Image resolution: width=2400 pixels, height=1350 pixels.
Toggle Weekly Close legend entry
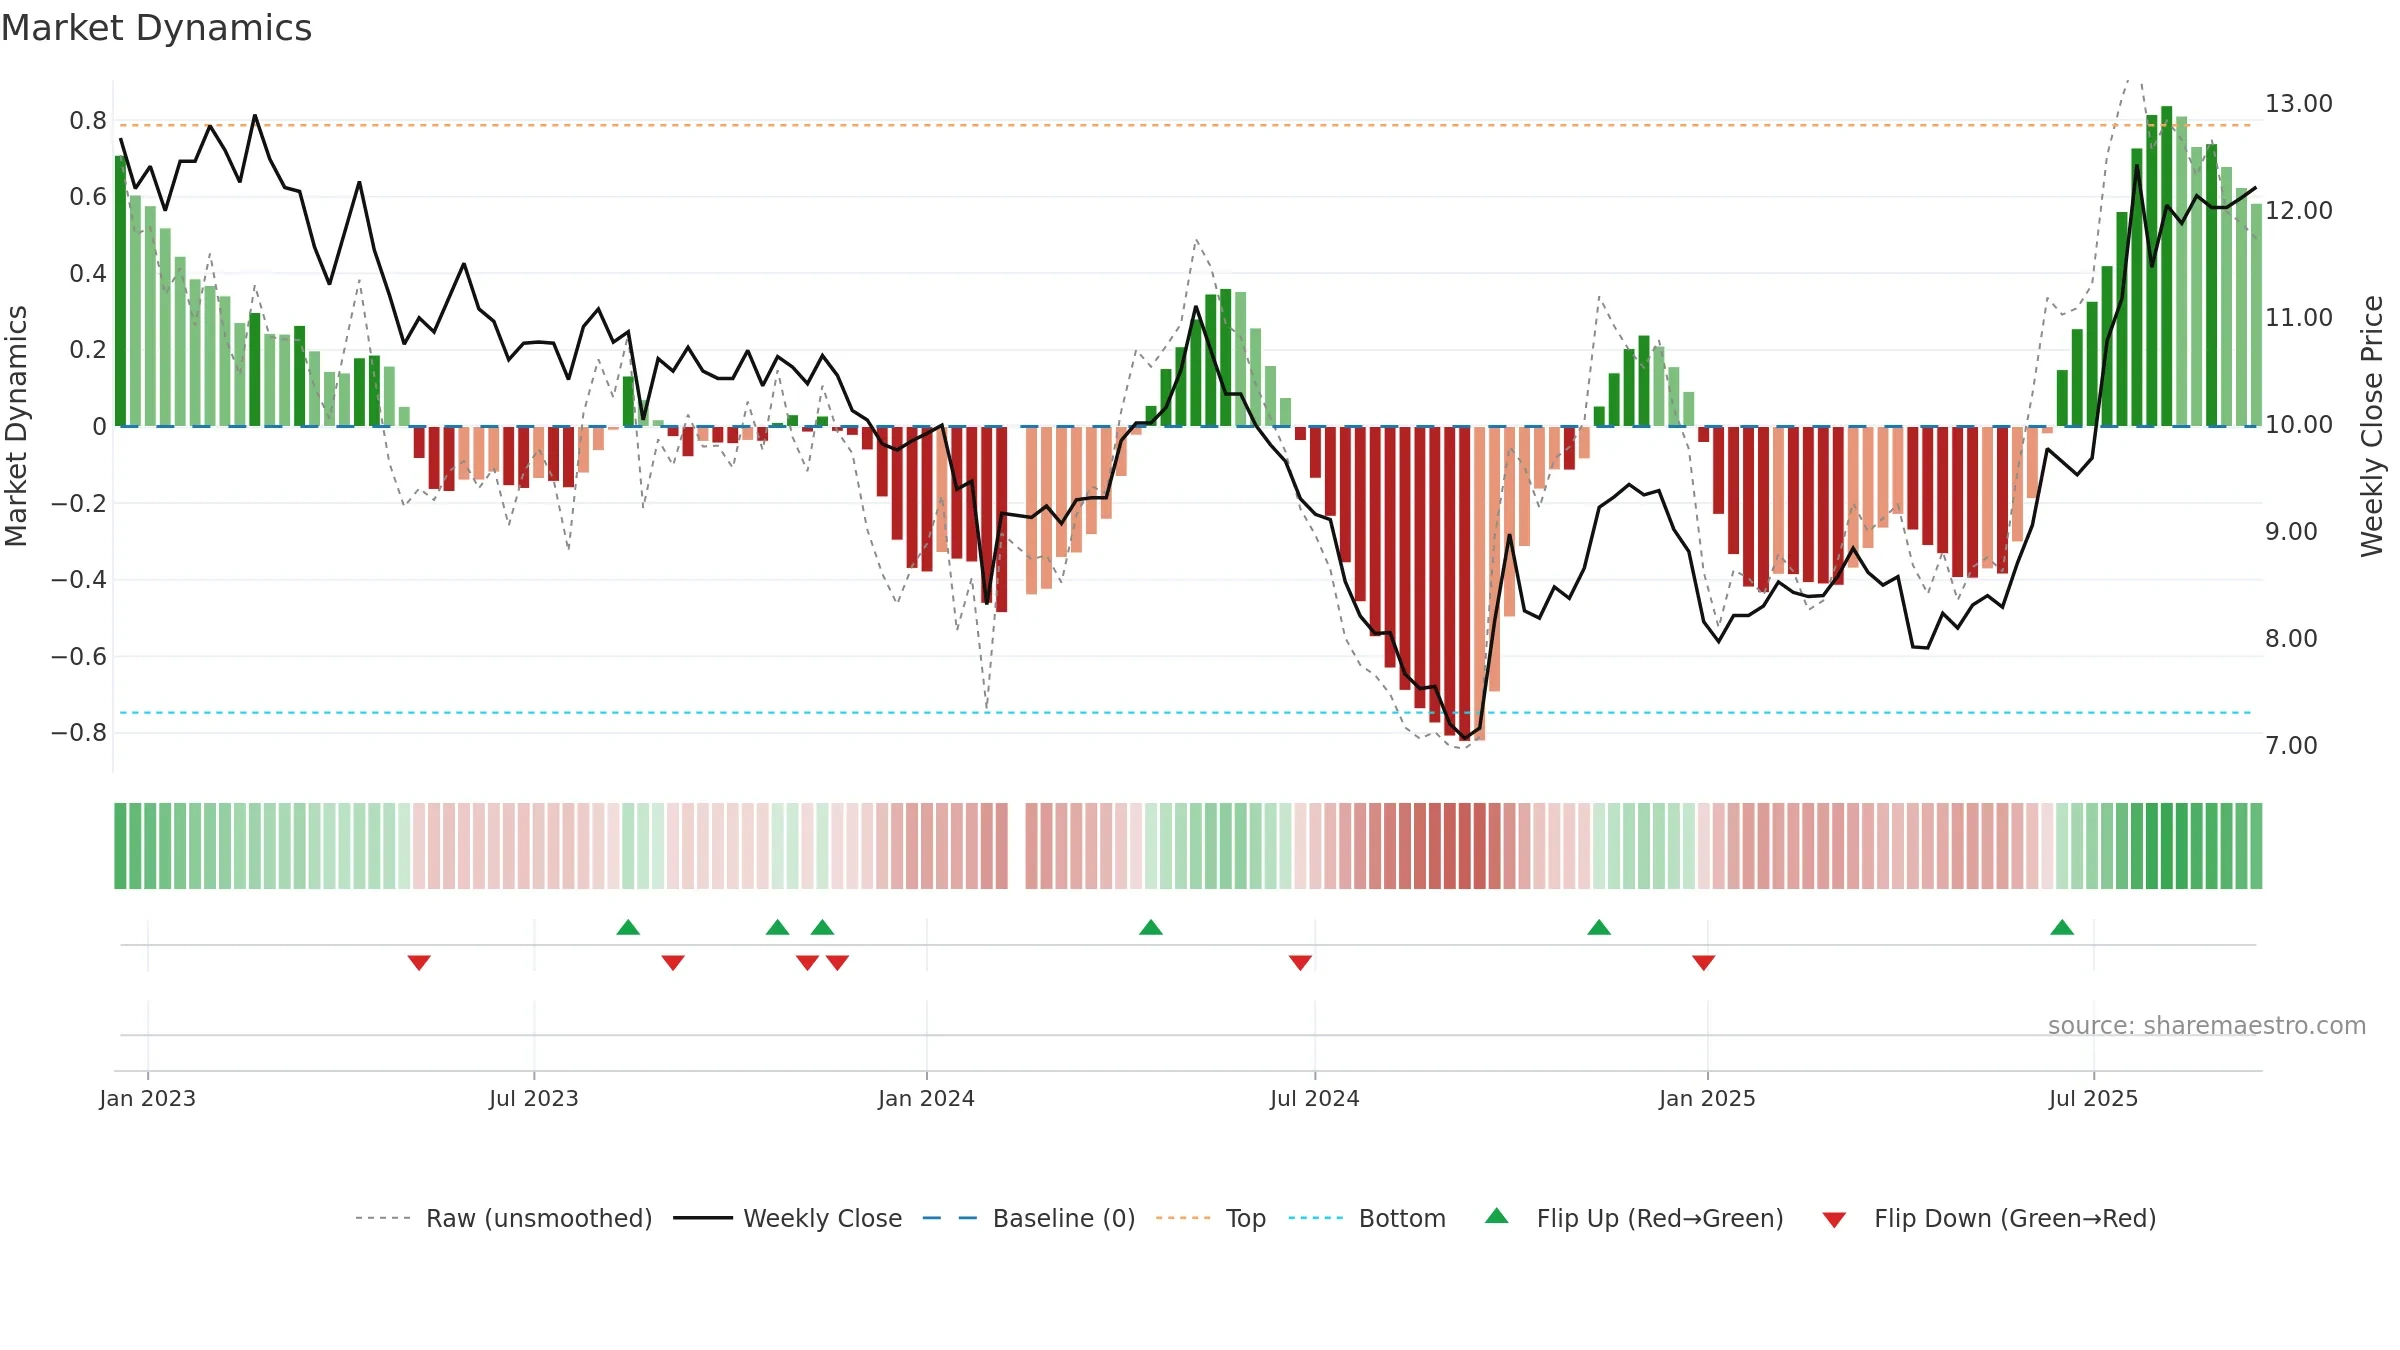click(x=823, y=1218)
